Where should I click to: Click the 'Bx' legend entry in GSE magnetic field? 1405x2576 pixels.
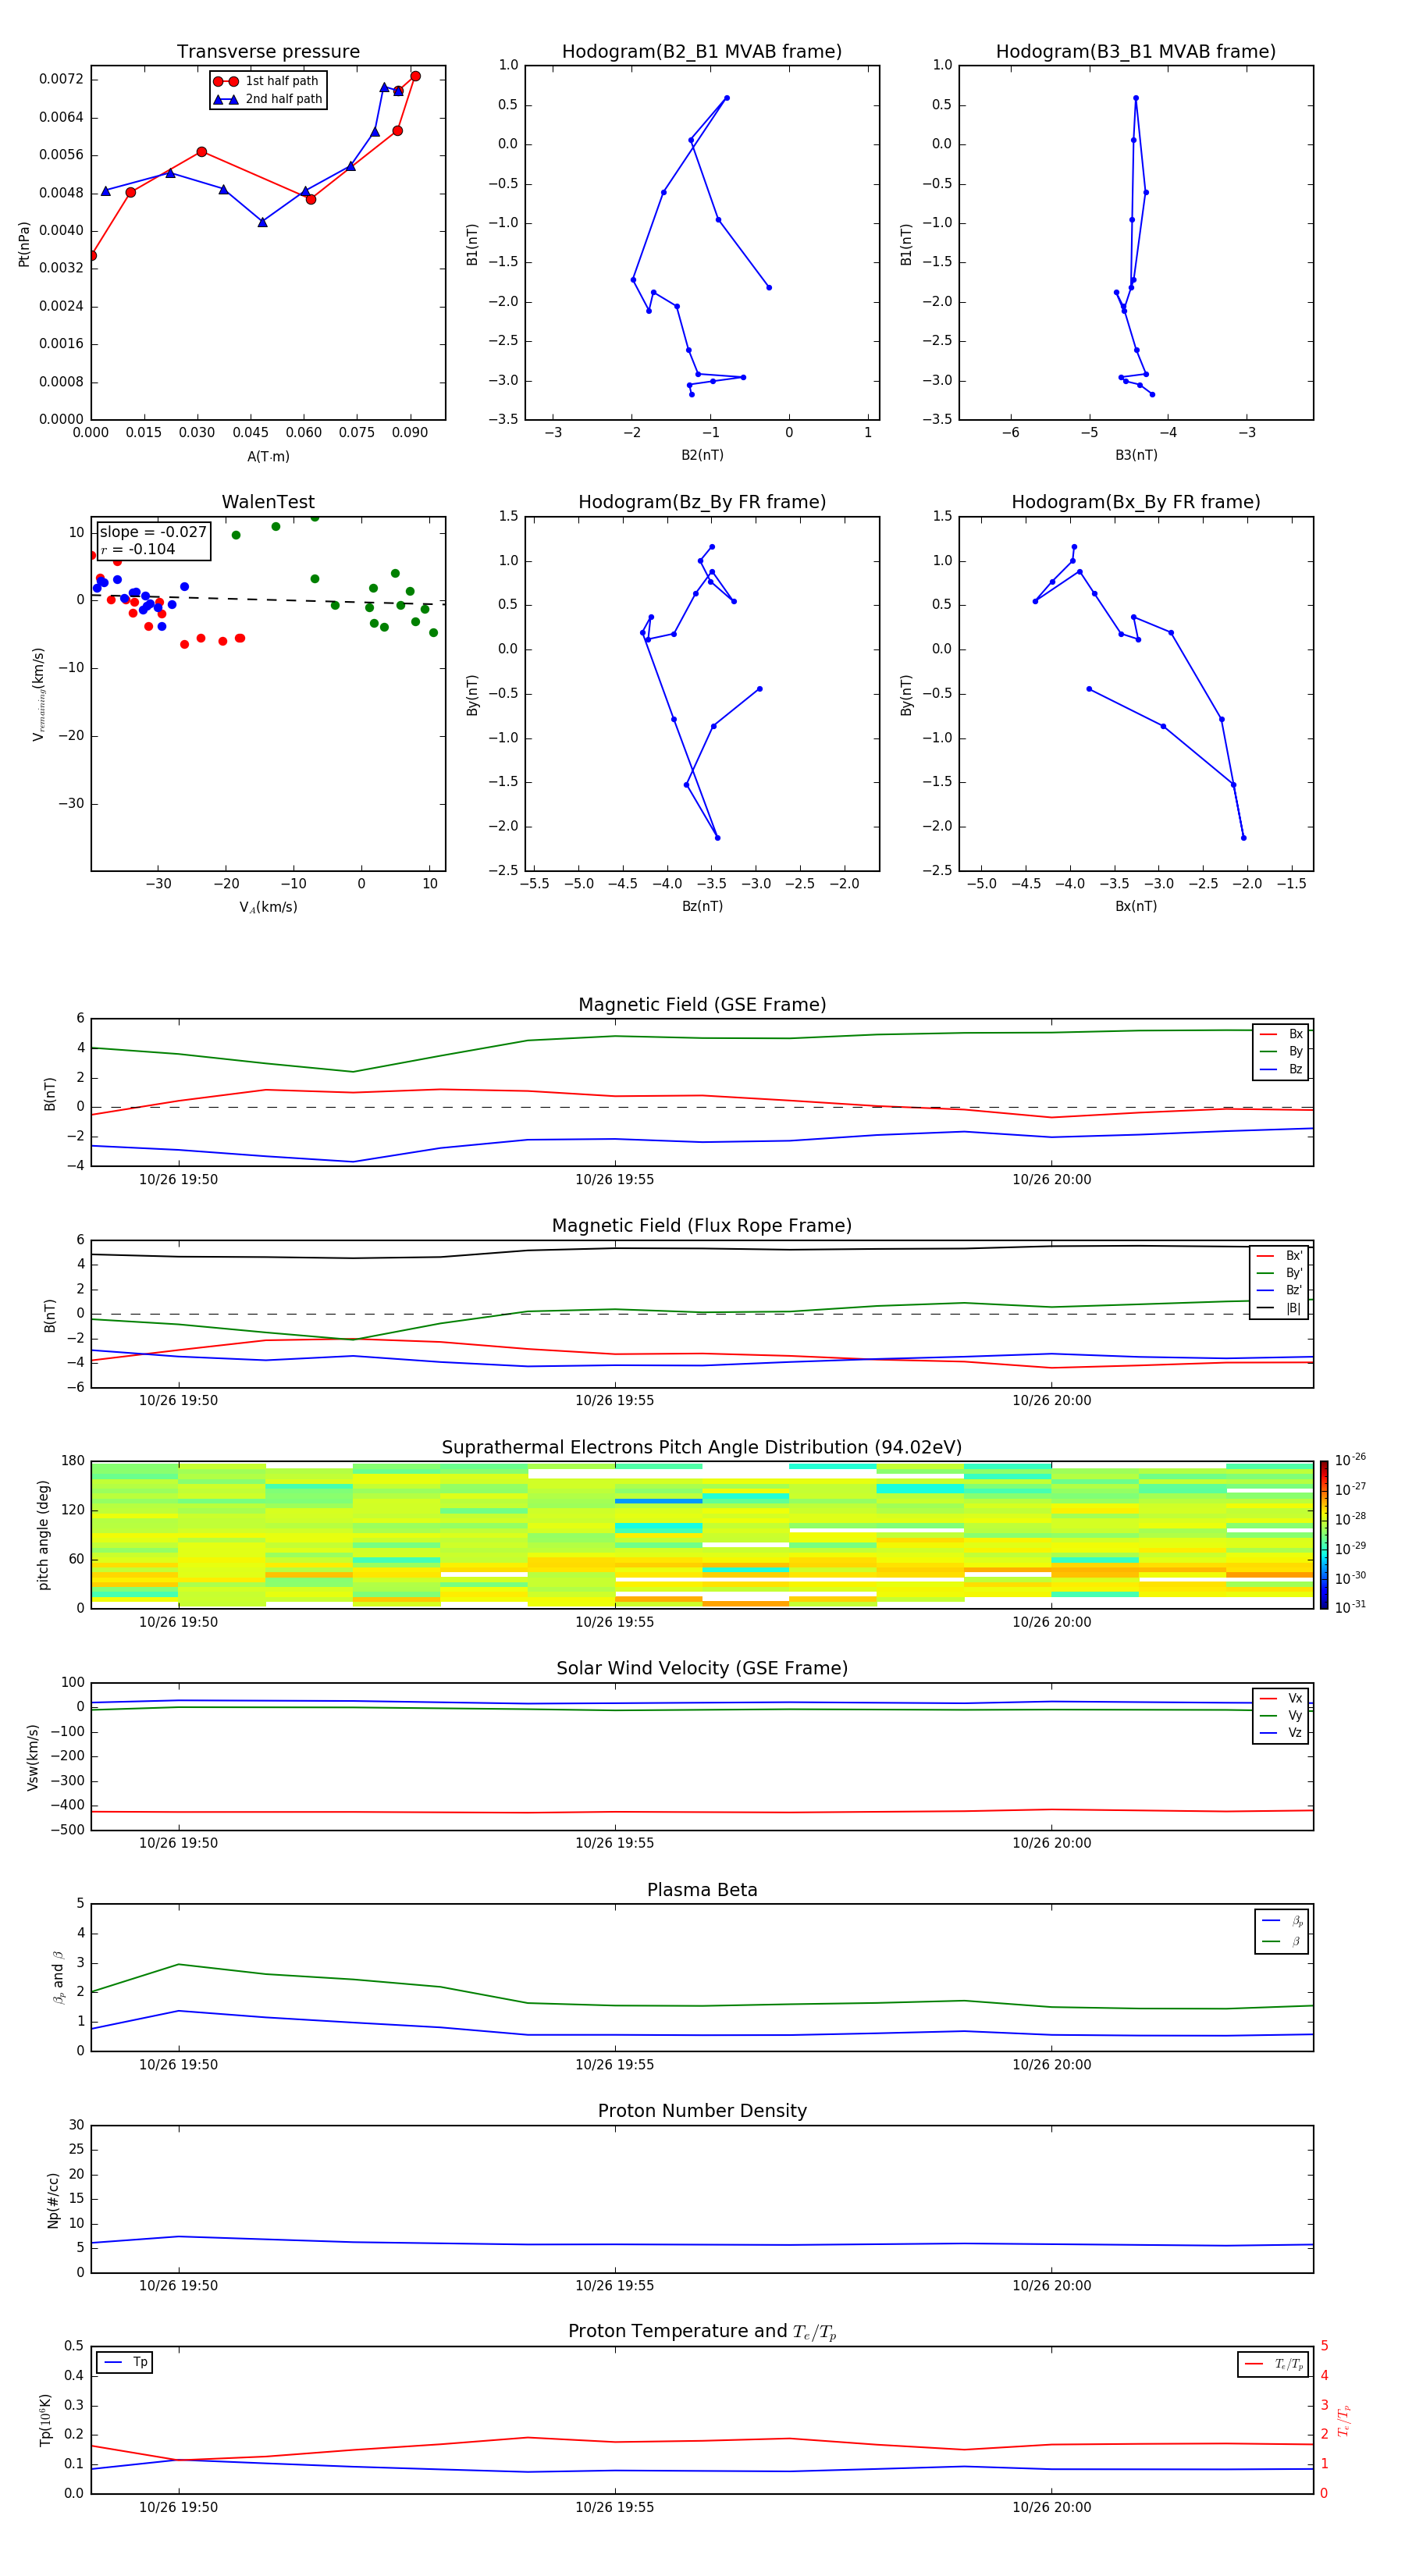[x=1281, y=1034]
